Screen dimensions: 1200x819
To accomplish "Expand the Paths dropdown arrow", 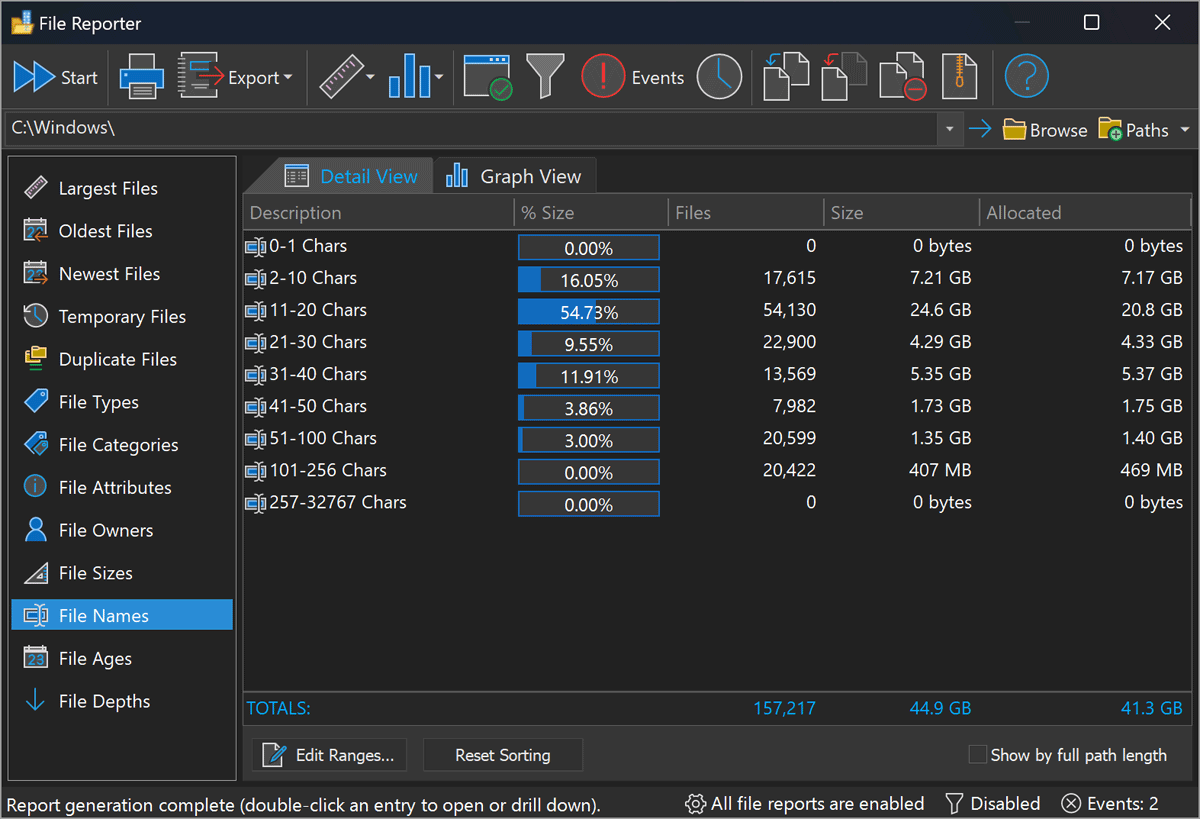I will pyautogui.click(x=1185, y=130).
